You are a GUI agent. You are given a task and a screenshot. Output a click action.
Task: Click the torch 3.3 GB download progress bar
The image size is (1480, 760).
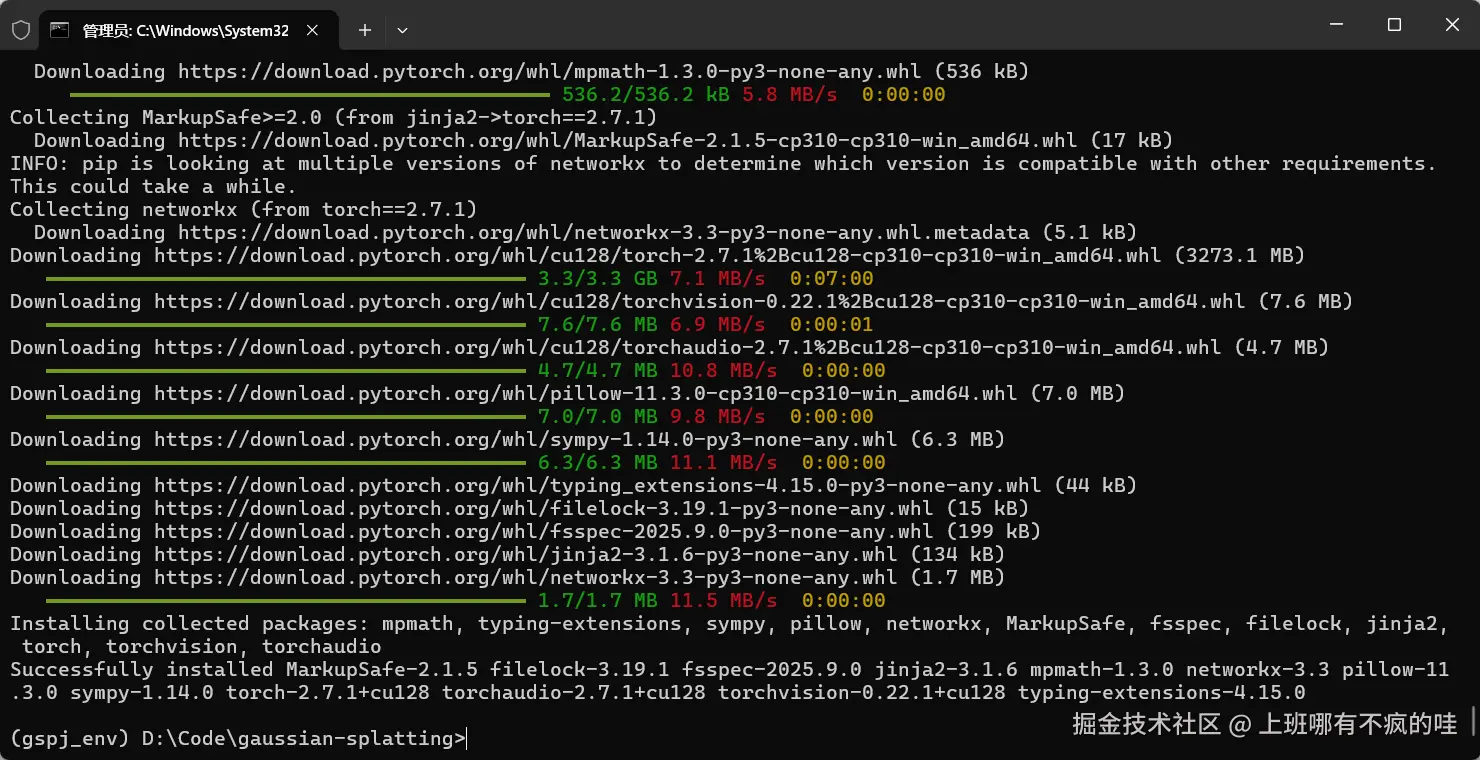tap(285, 278)
